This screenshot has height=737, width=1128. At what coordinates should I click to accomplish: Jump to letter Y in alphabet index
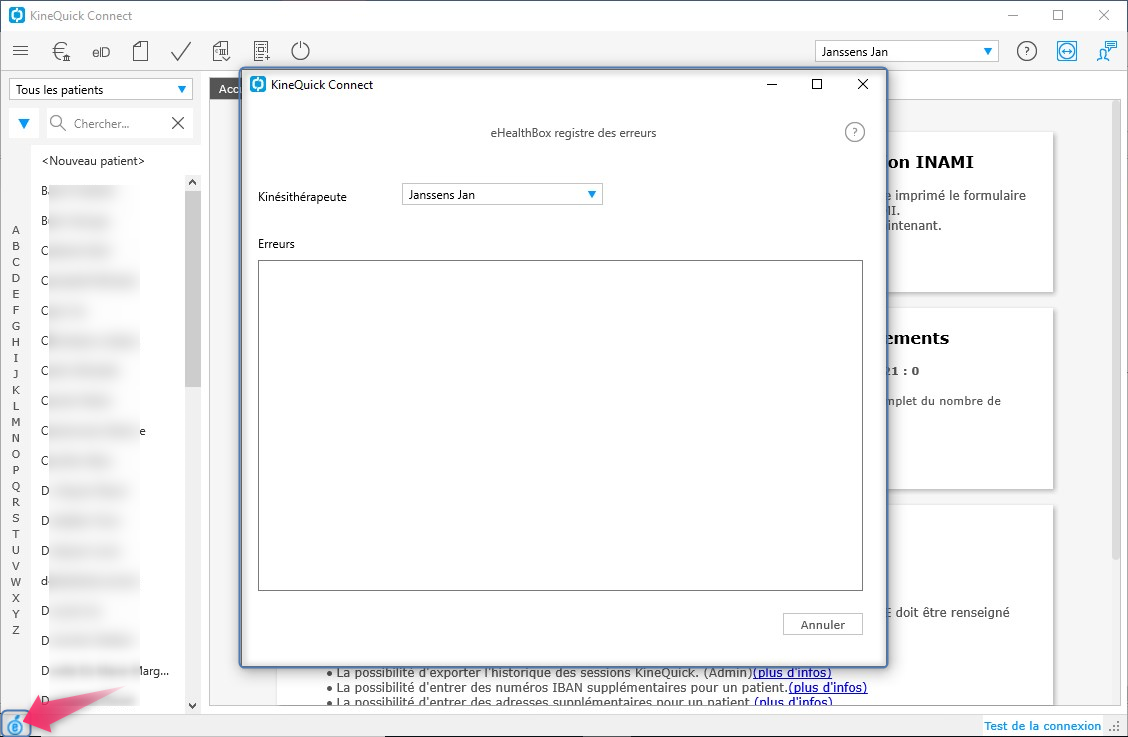click(16, 614)
